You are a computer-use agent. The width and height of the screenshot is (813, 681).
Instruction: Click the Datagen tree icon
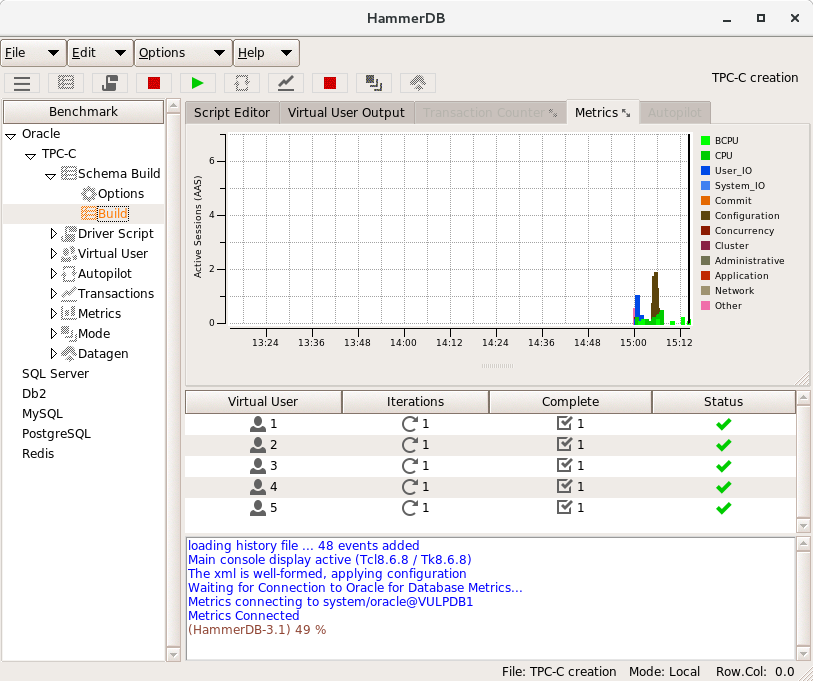click(x=68, y=354)
